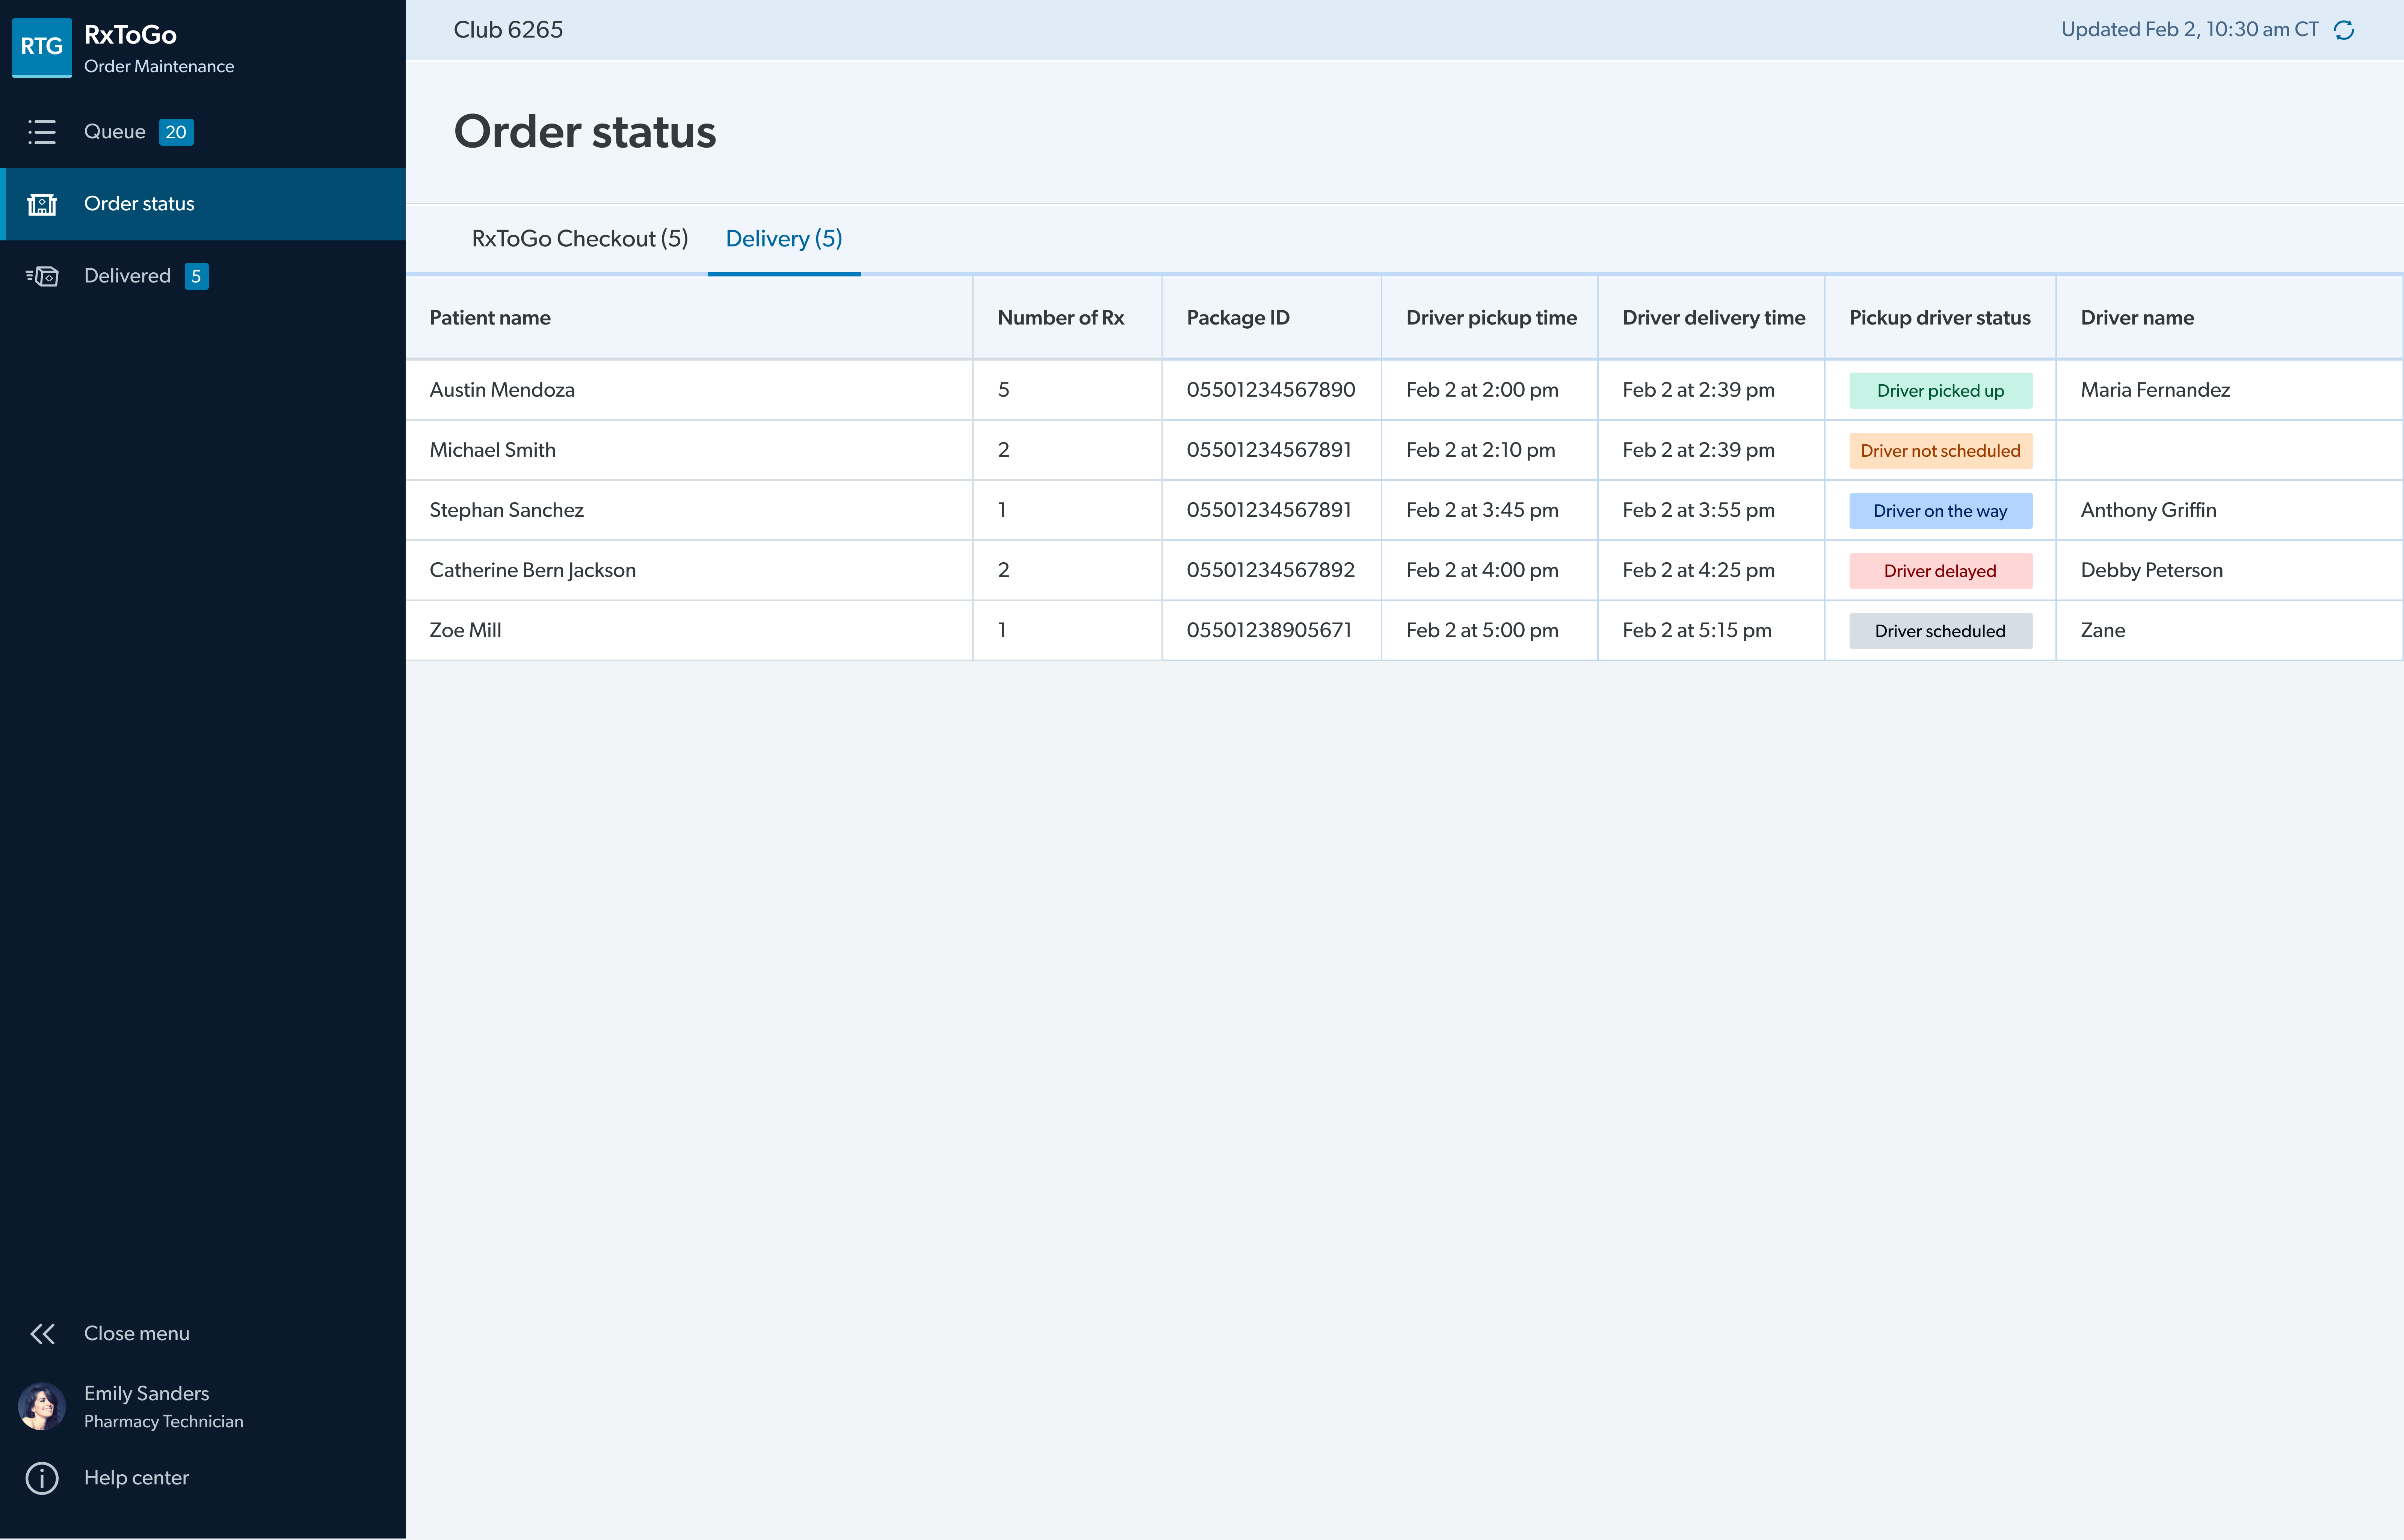Click the Driver on the way badge
2404x1540 pixels.
click(x=1940, y=511)
